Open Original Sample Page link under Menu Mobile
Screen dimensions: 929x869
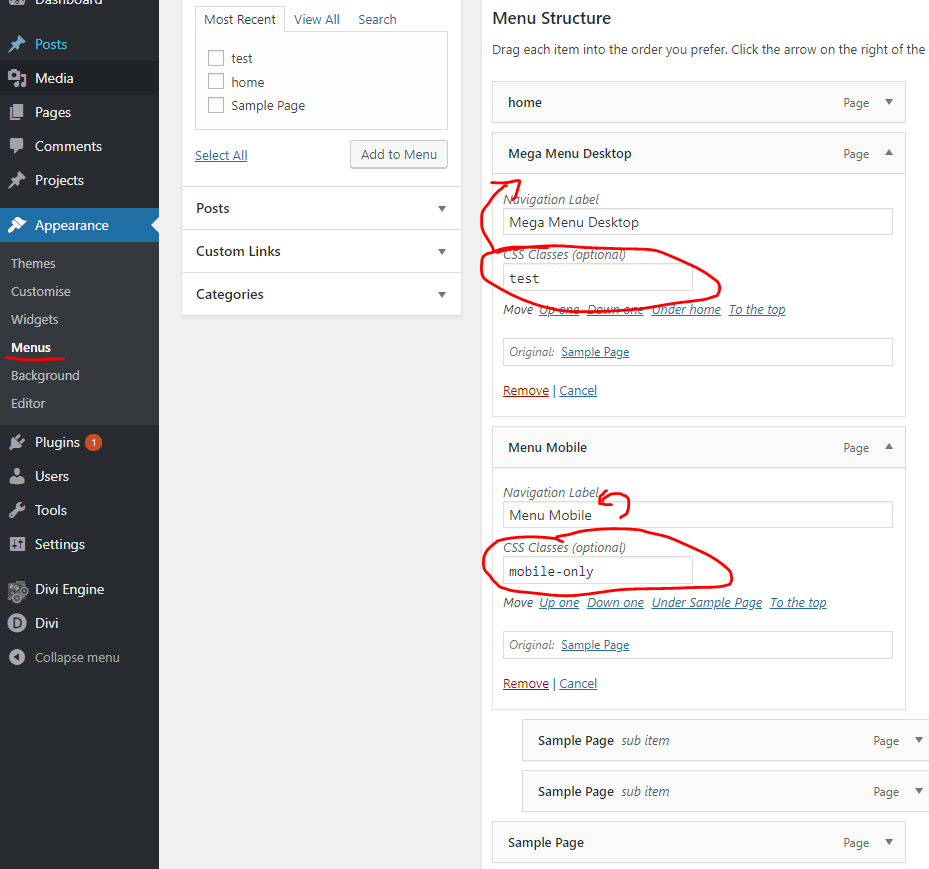tap(595, 645)
